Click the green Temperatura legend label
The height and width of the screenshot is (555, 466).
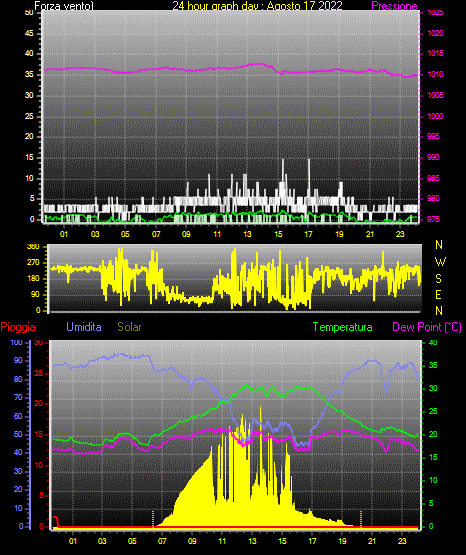(x=343, y=327)
